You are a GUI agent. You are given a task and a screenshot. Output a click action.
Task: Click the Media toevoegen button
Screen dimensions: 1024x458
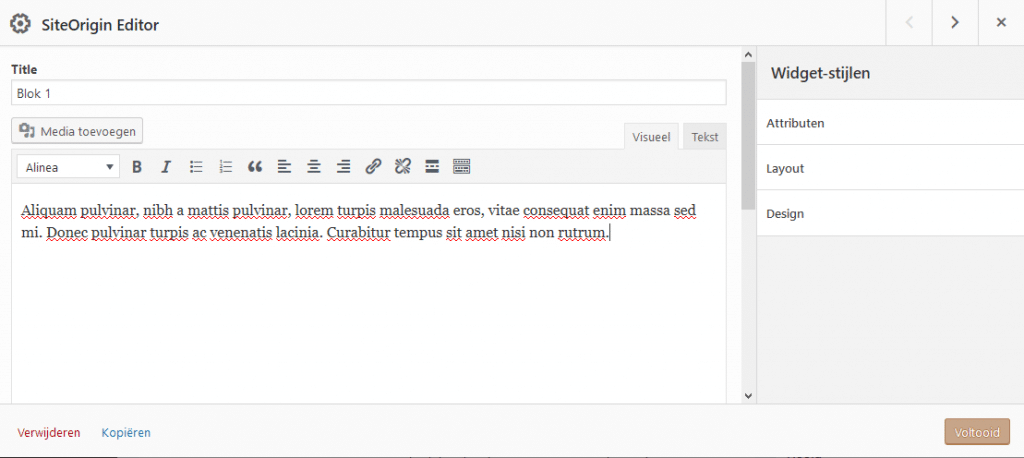tap(77, 131)
